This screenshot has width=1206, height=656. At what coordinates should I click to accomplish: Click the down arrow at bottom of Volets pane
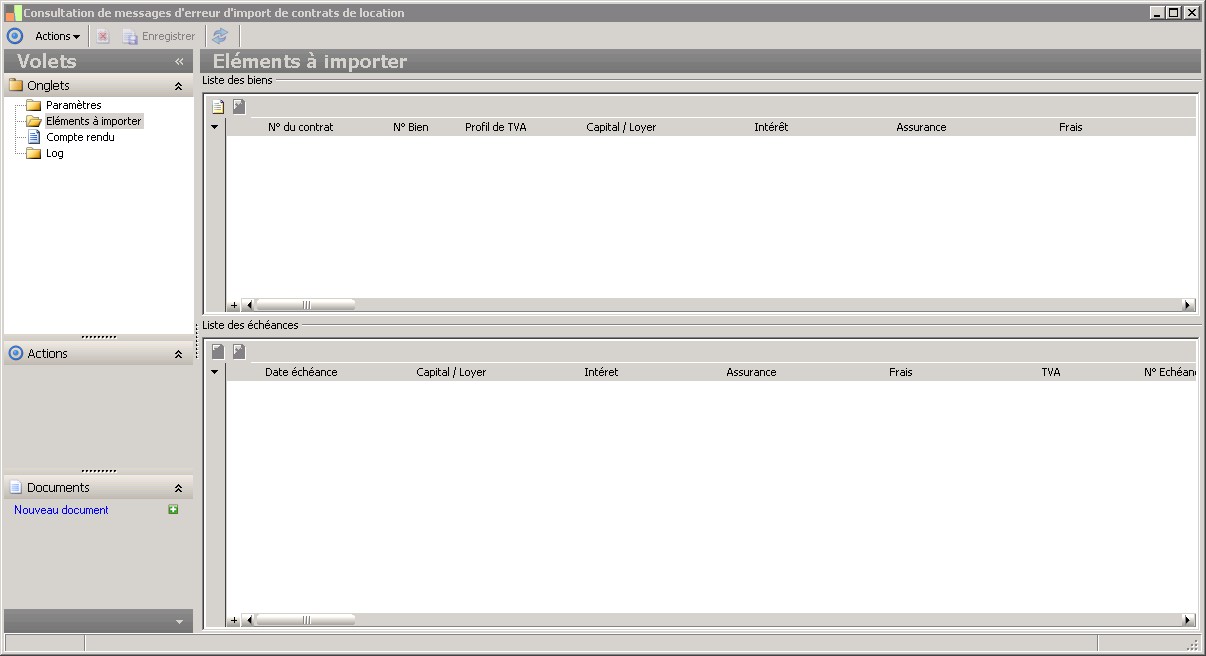coord(179,622)
